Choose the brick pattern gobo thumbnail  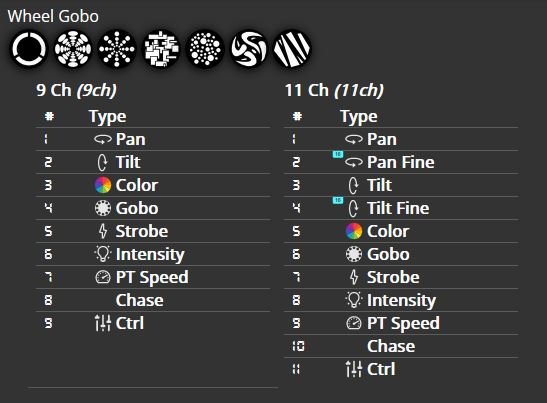161,49
